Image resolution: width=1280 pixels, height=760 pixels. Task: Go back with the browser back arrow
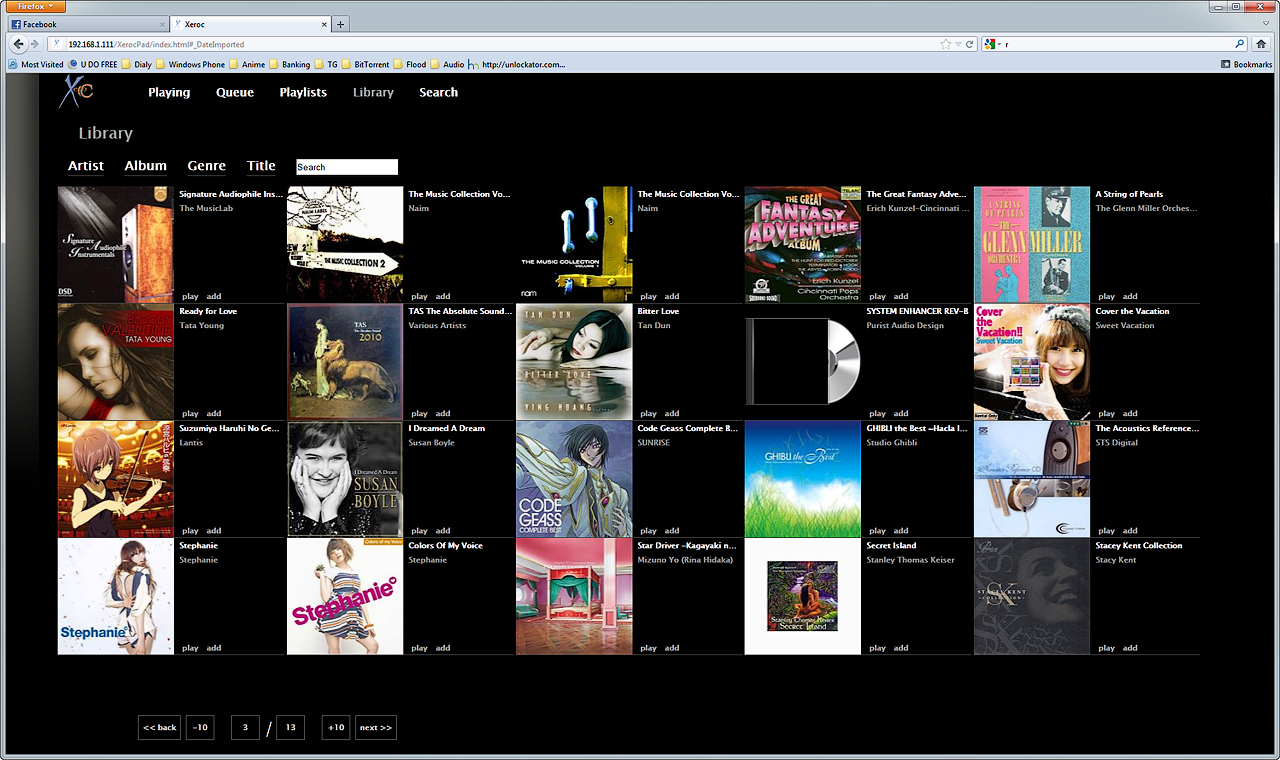coord(19,44)
